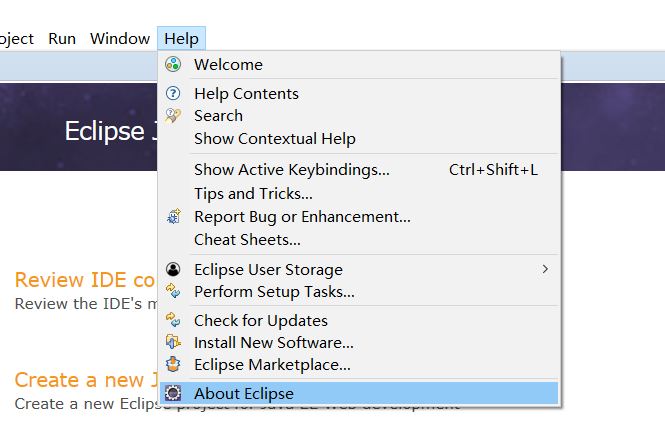Click the Report Bug or Enhancement icon

173,216
